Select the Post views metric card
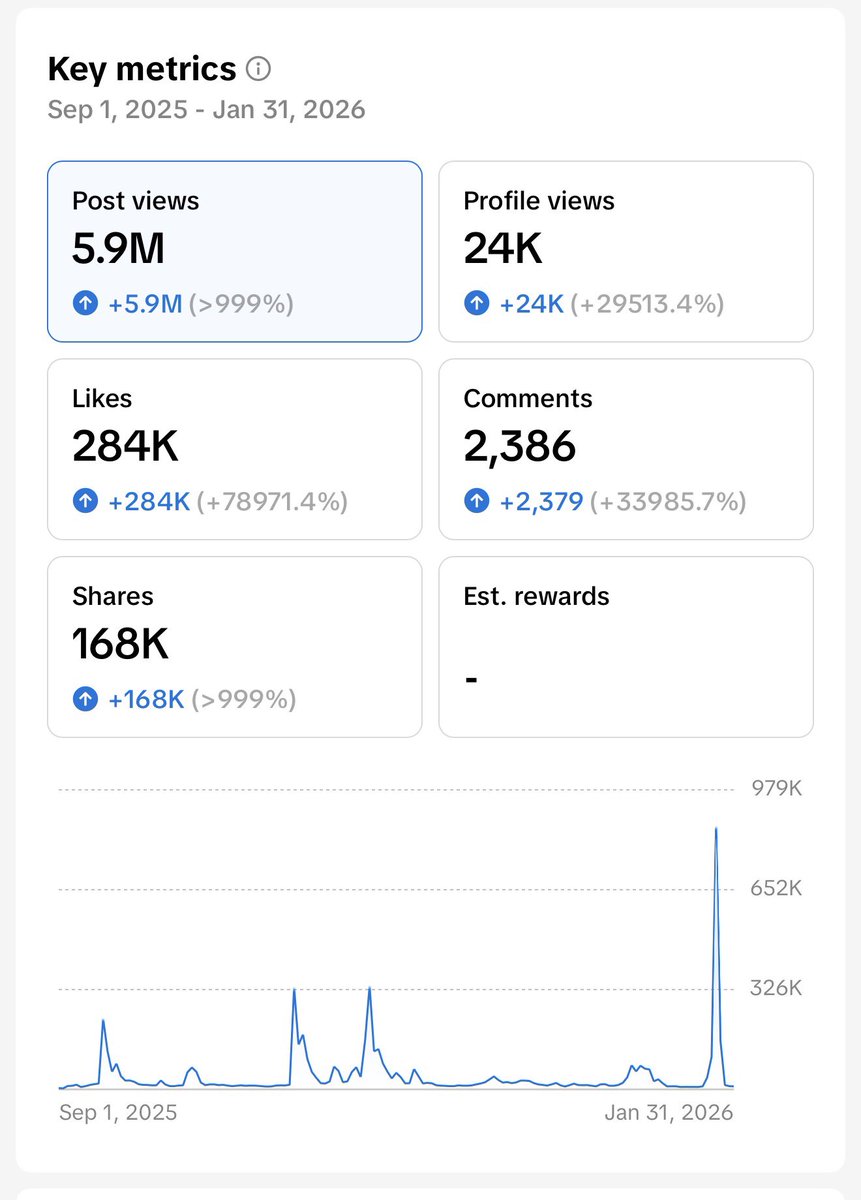Image resolution: width=861 pixels, height=1200 pixels. pos(235,252)
